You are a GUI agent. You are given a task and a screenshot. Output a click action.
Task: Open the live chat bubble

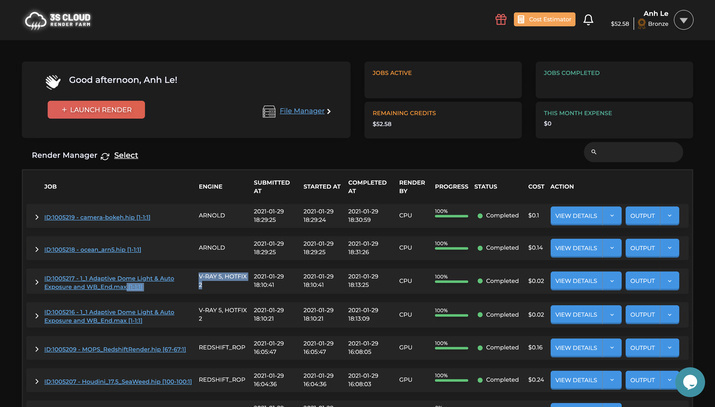click(x=690, y=382)
